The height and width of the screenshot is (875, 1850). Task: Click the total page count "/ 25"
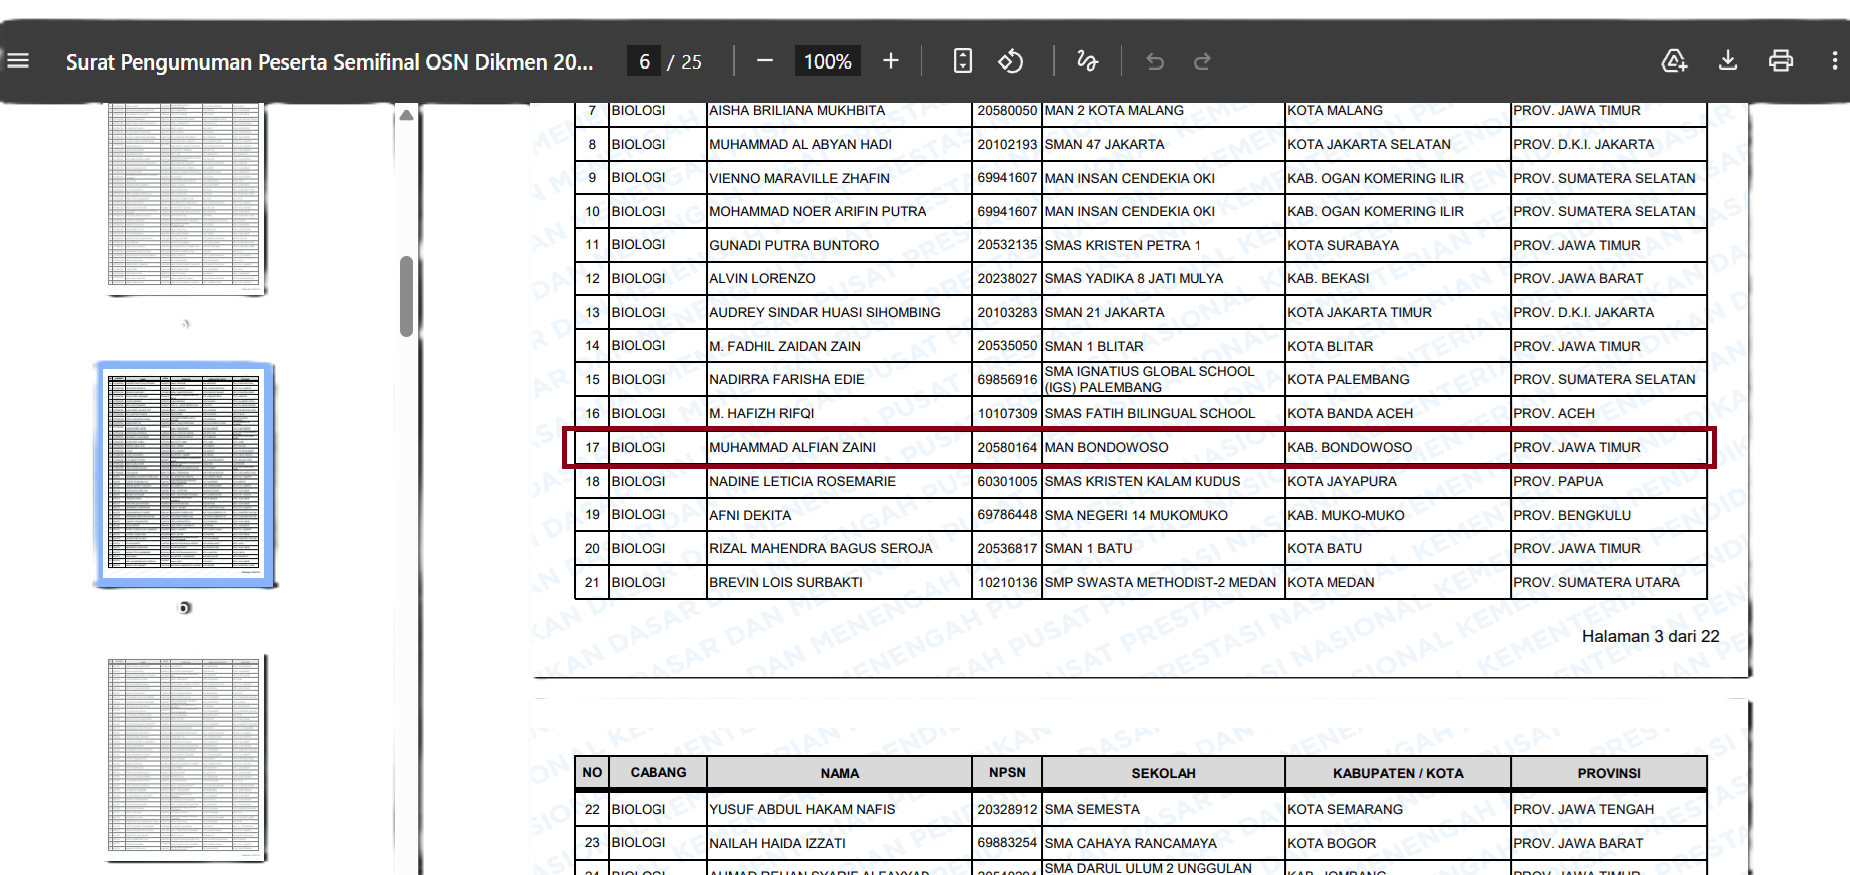(x=685, y=62)
